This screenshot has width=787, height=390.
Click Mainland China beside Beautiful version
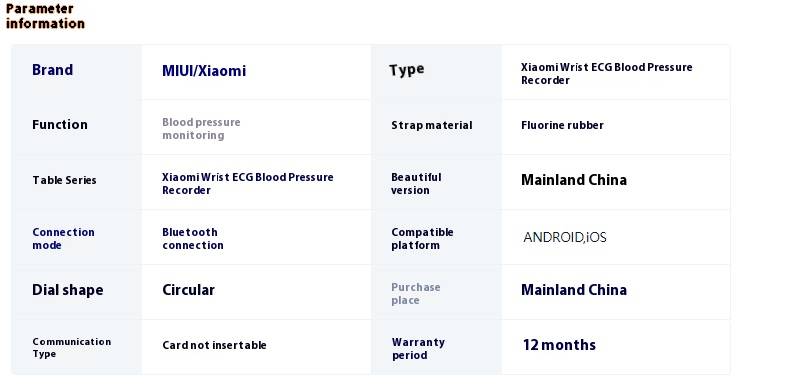(574, 180)
